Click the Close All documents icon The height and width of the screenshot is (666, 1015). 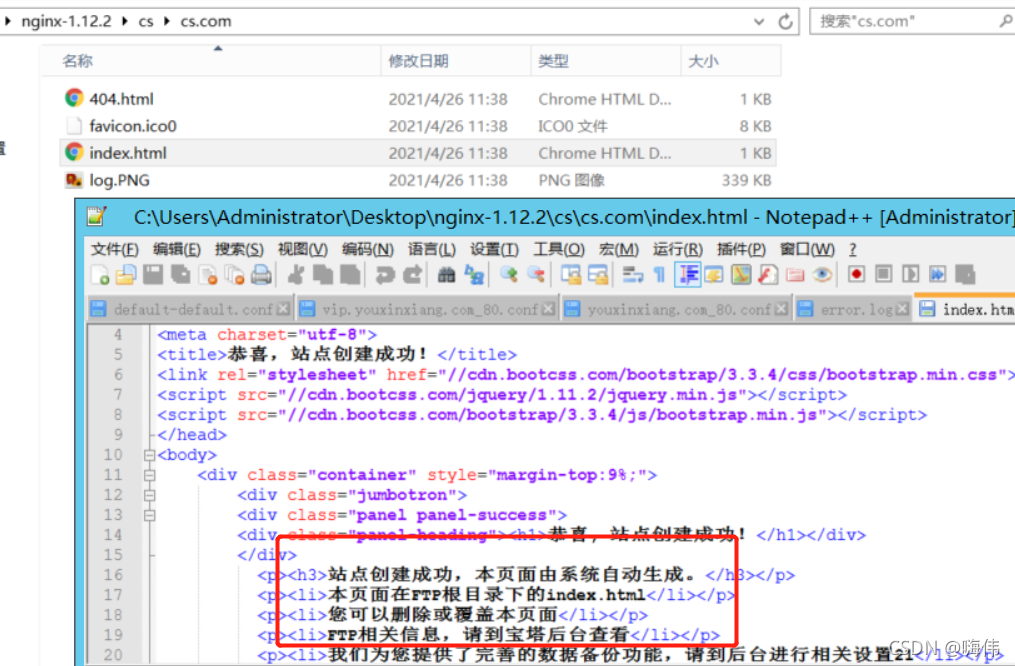234,275
